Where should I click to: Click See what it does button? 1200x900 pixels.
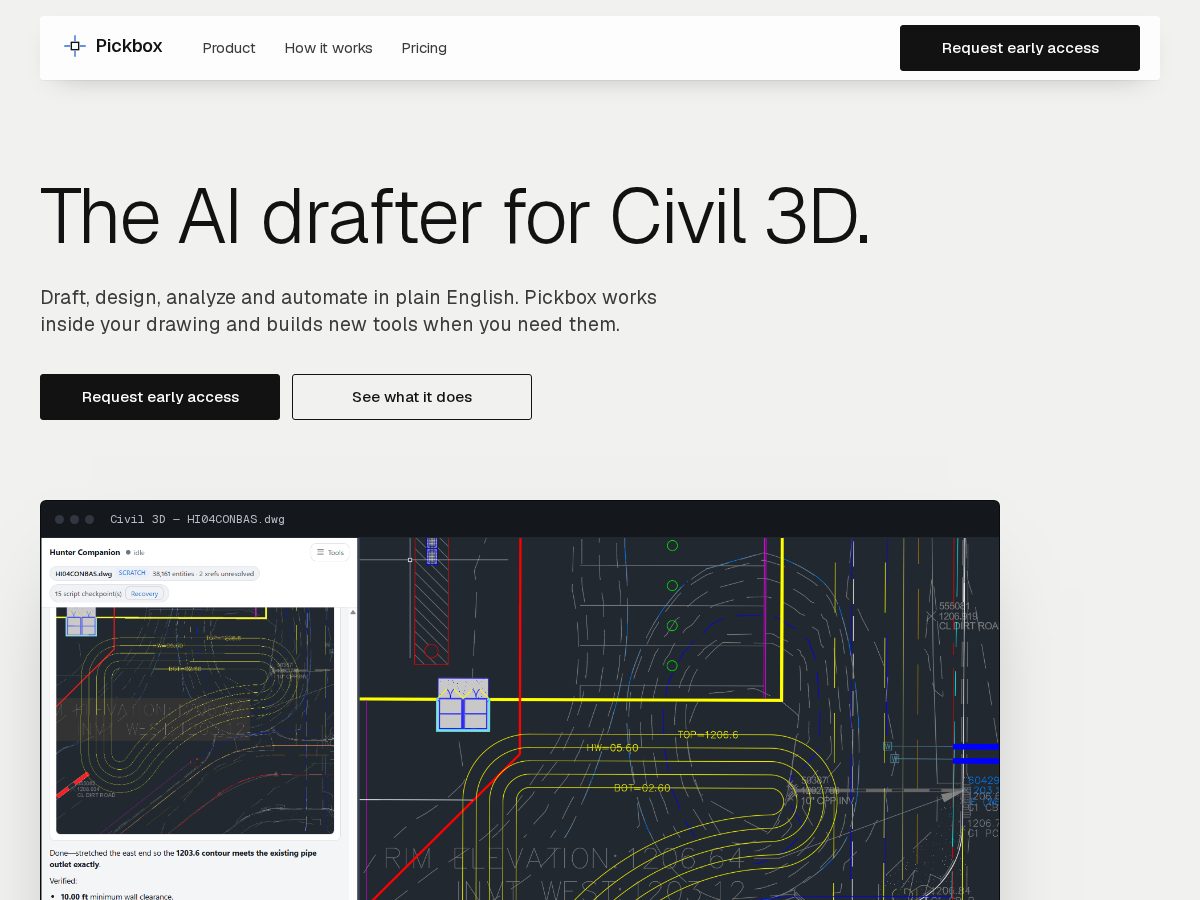click(x=412, y=397)
